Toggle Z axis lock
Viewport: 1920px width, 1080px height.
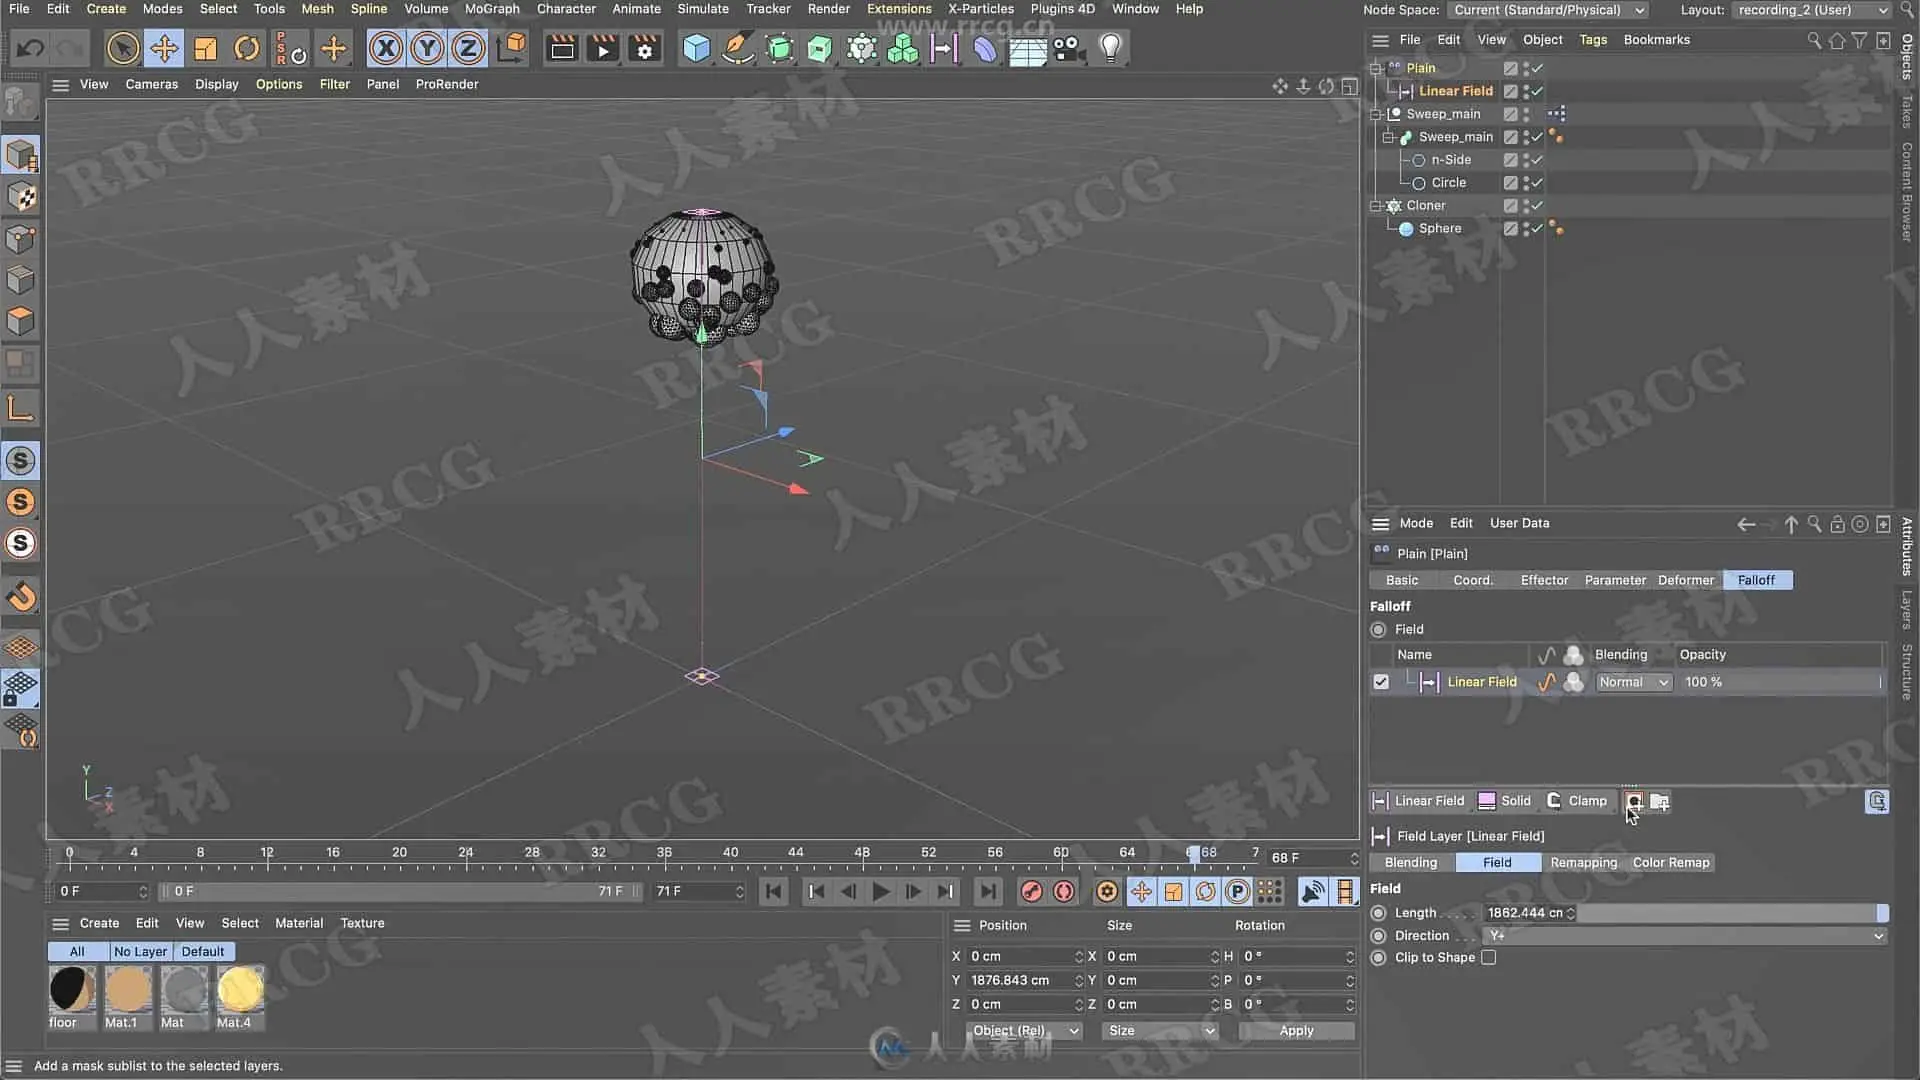point(468,48)
